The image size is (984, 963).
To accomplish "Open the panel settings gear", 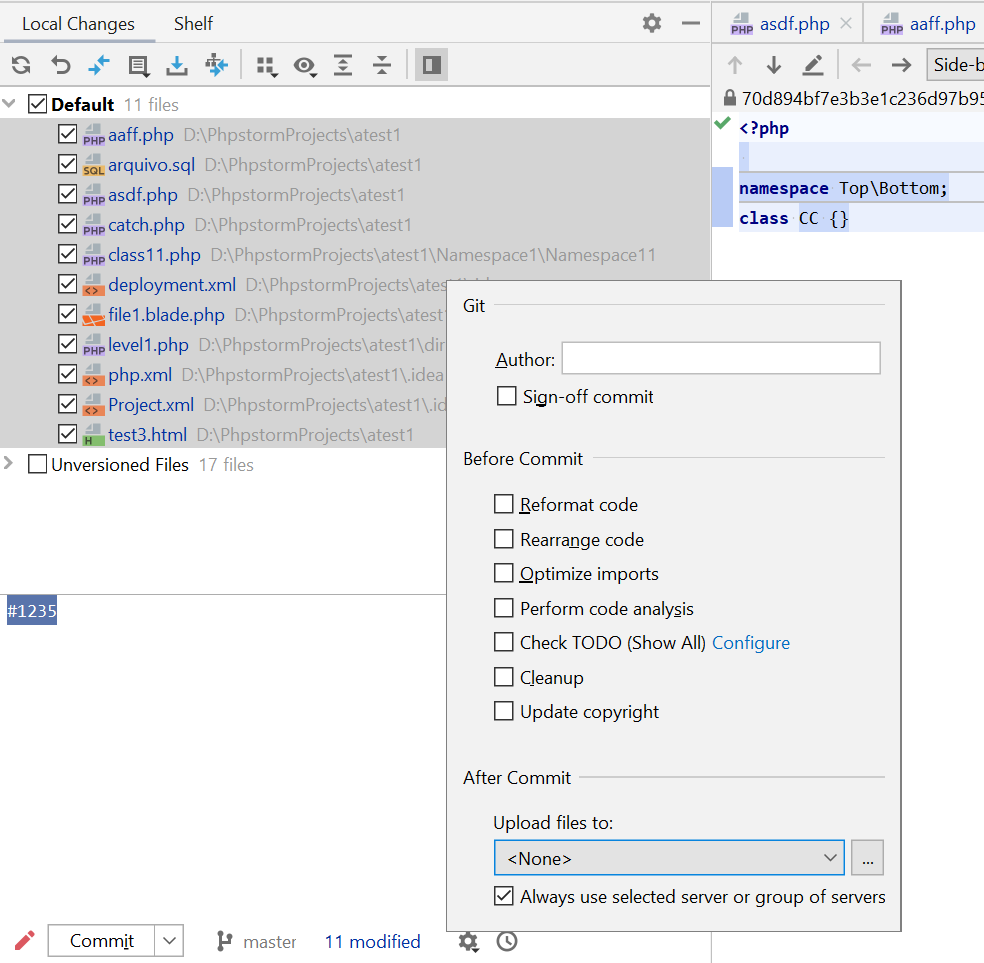I will point(652,24).
